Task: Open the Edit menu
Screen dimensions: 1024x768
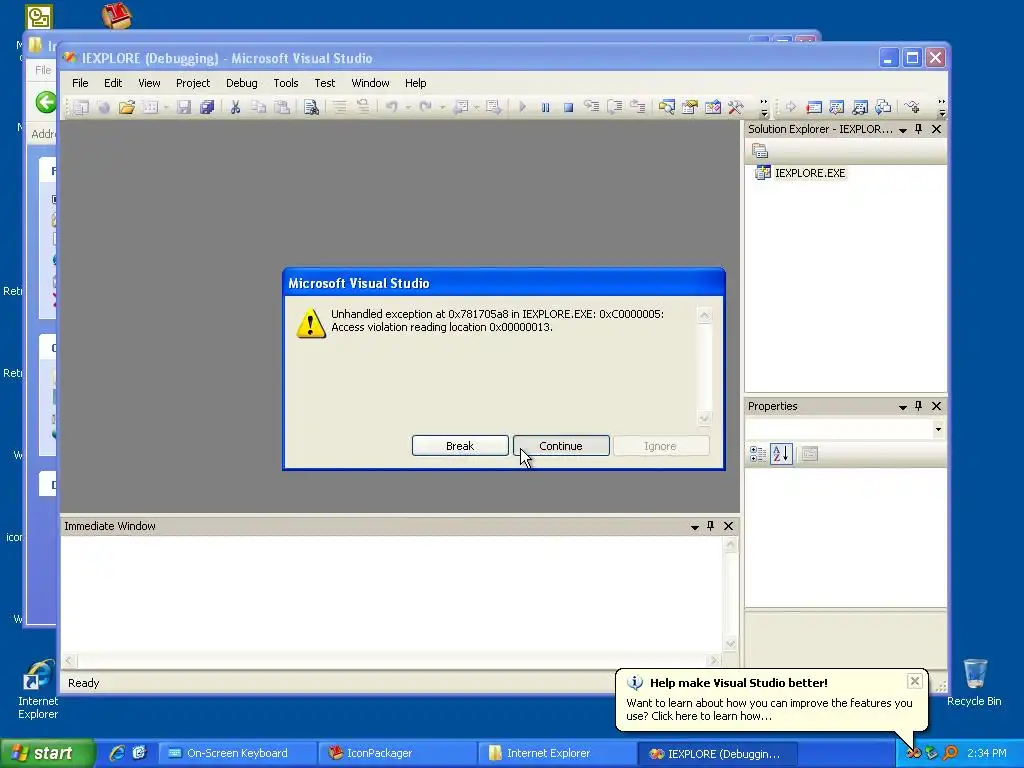Action: pyautogui.click(x=113, y=83)
